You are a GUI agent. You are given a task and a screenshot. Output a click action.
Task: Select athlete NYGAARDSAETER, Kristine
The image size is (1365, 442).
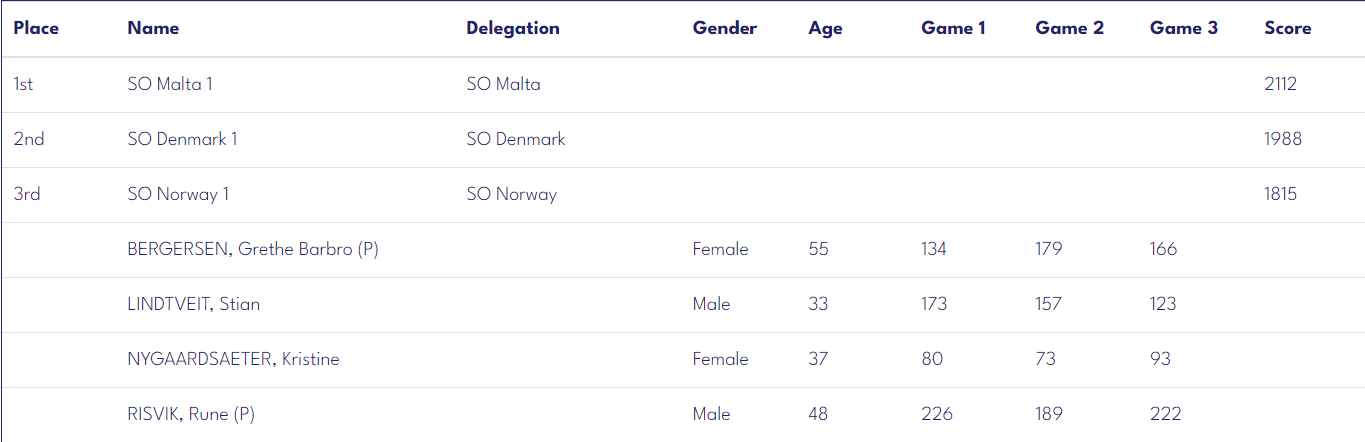click(233, 359)
